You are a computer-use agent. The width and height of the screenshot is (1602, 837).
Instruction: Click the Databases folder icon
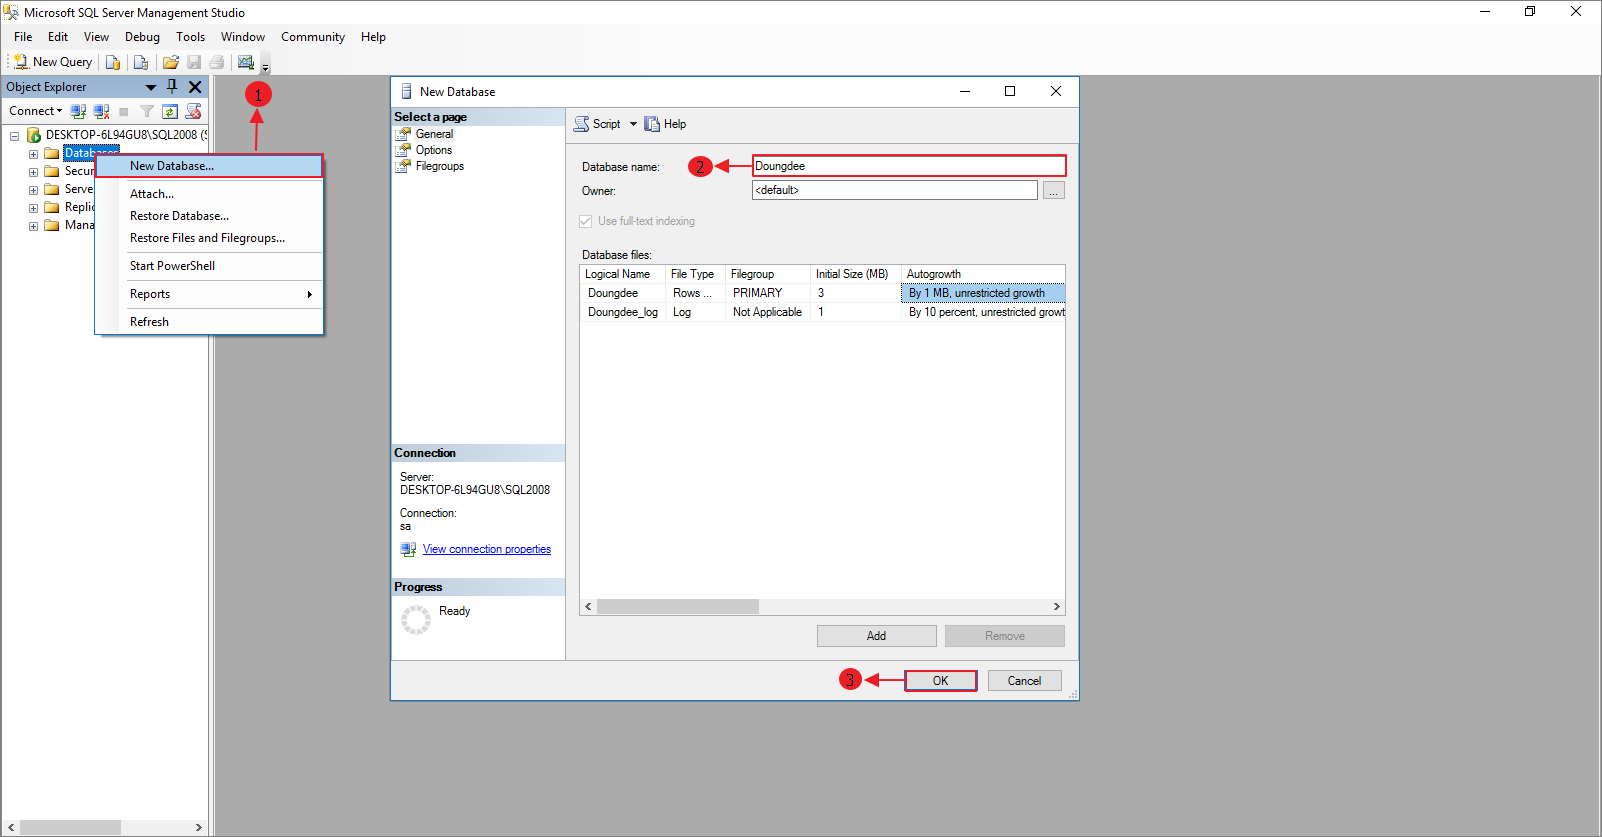[52, 153]
